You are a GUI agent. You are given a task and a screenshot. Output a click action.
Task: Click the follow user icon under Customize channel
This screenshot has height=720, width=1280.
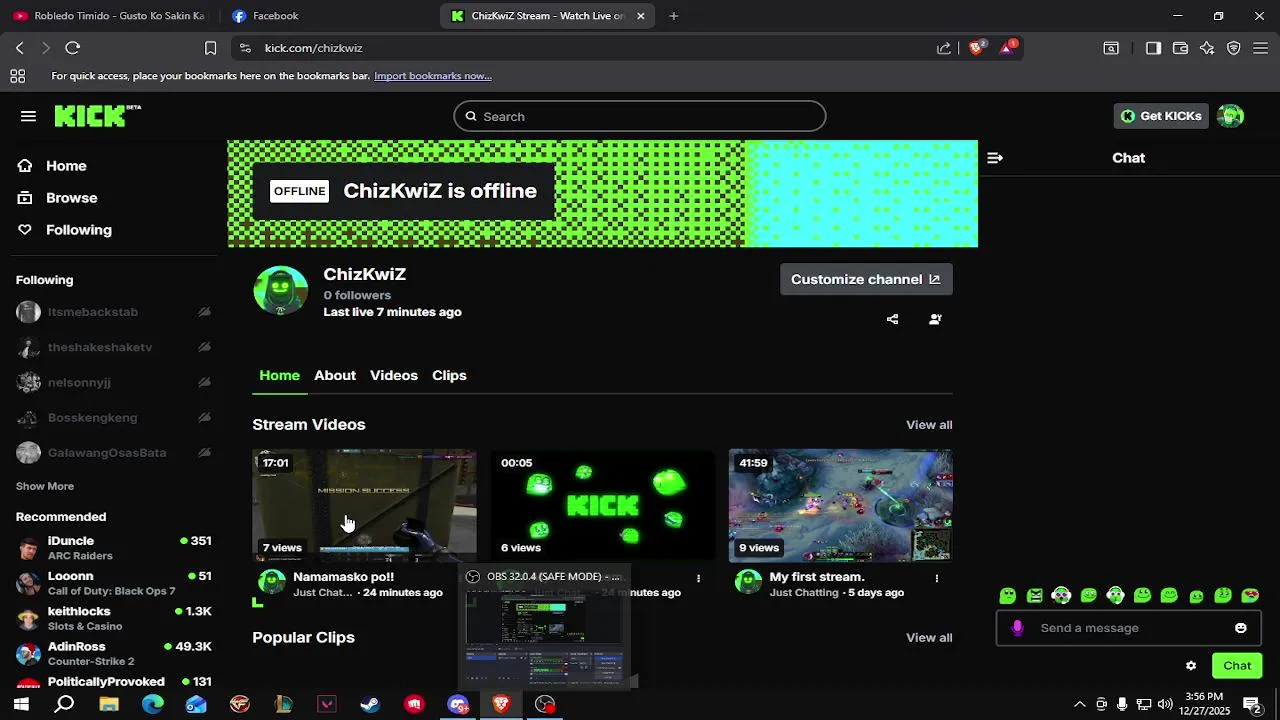(935, 319)
